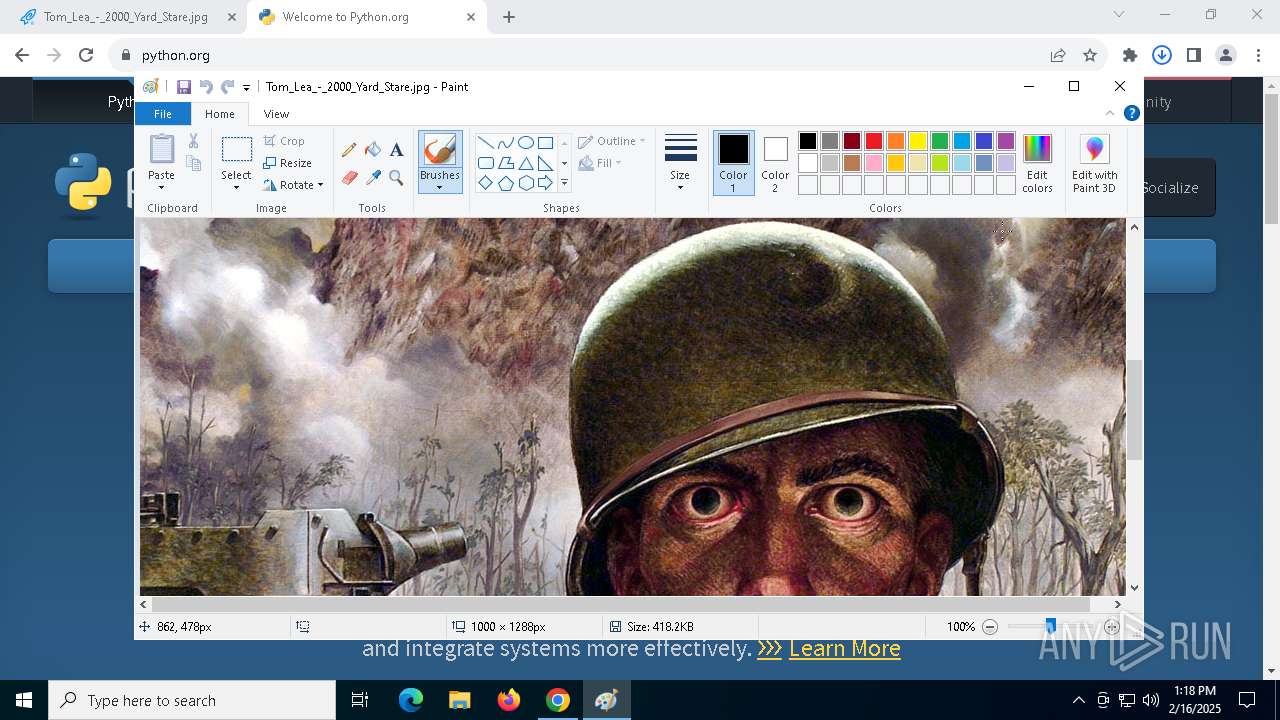Screen dimensions: 1280x720
Task: Choose the Right arrow shape
Action: tap(545, 183)
